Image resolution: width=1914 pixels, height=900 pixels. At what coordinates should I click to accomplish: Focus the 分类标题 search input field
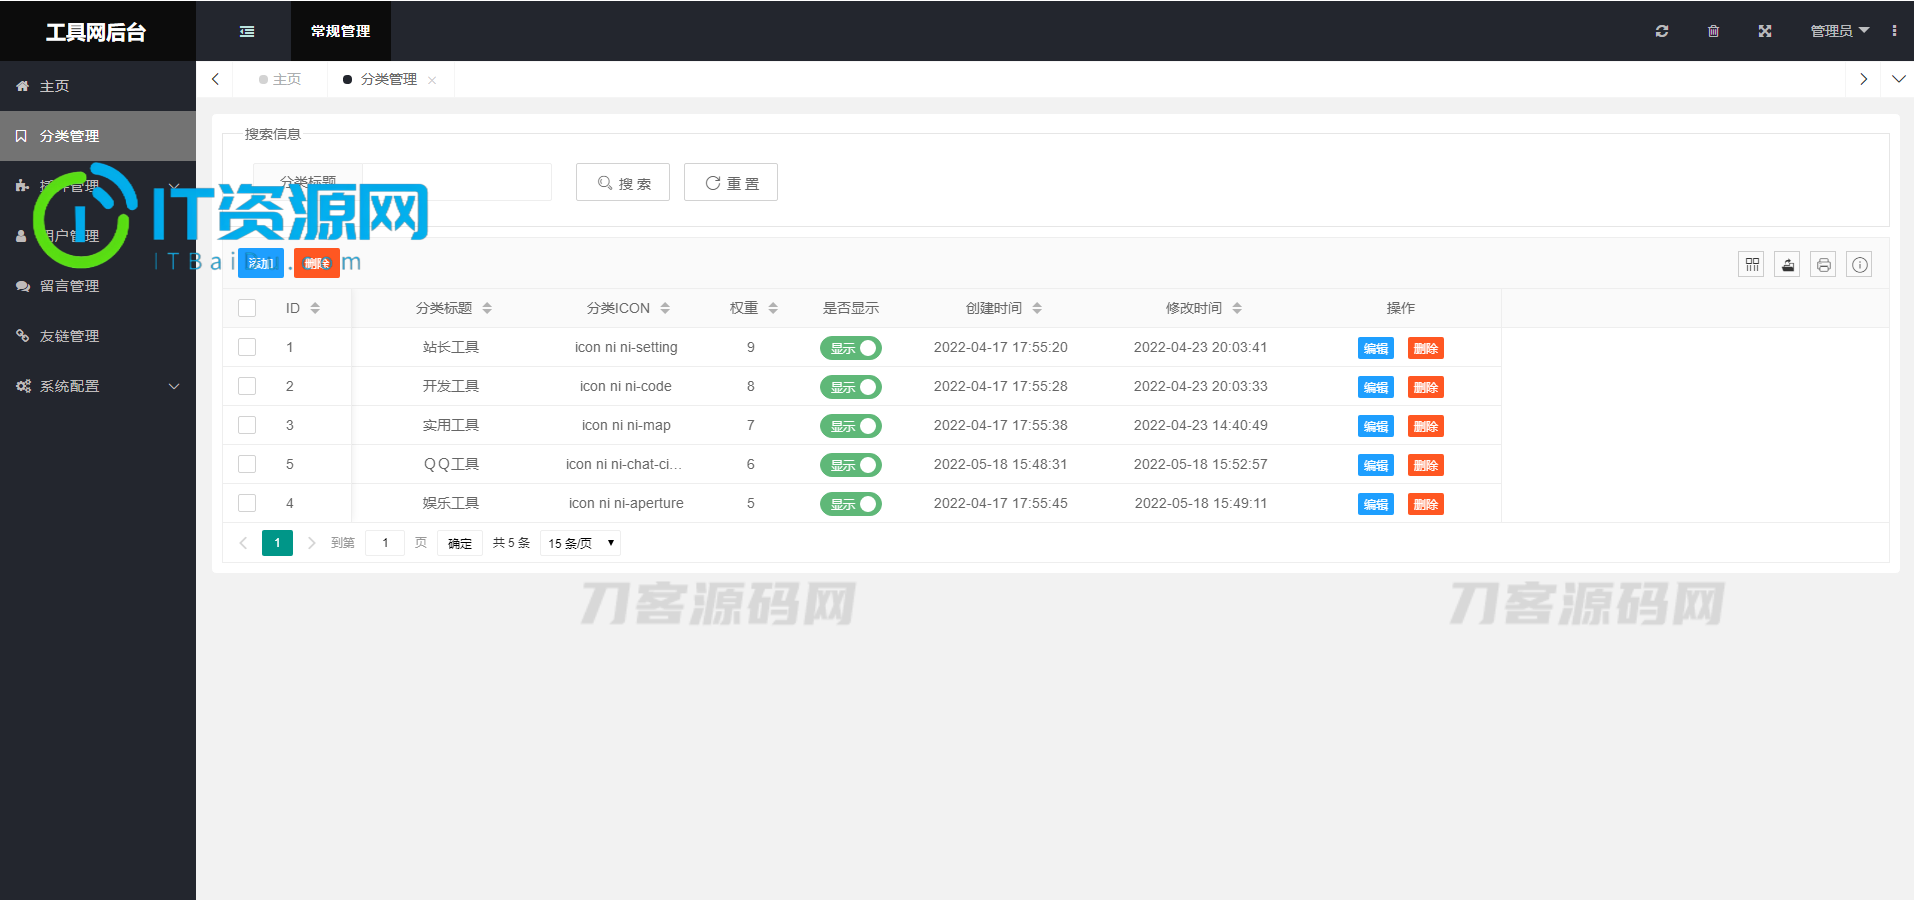coord(456,182)
